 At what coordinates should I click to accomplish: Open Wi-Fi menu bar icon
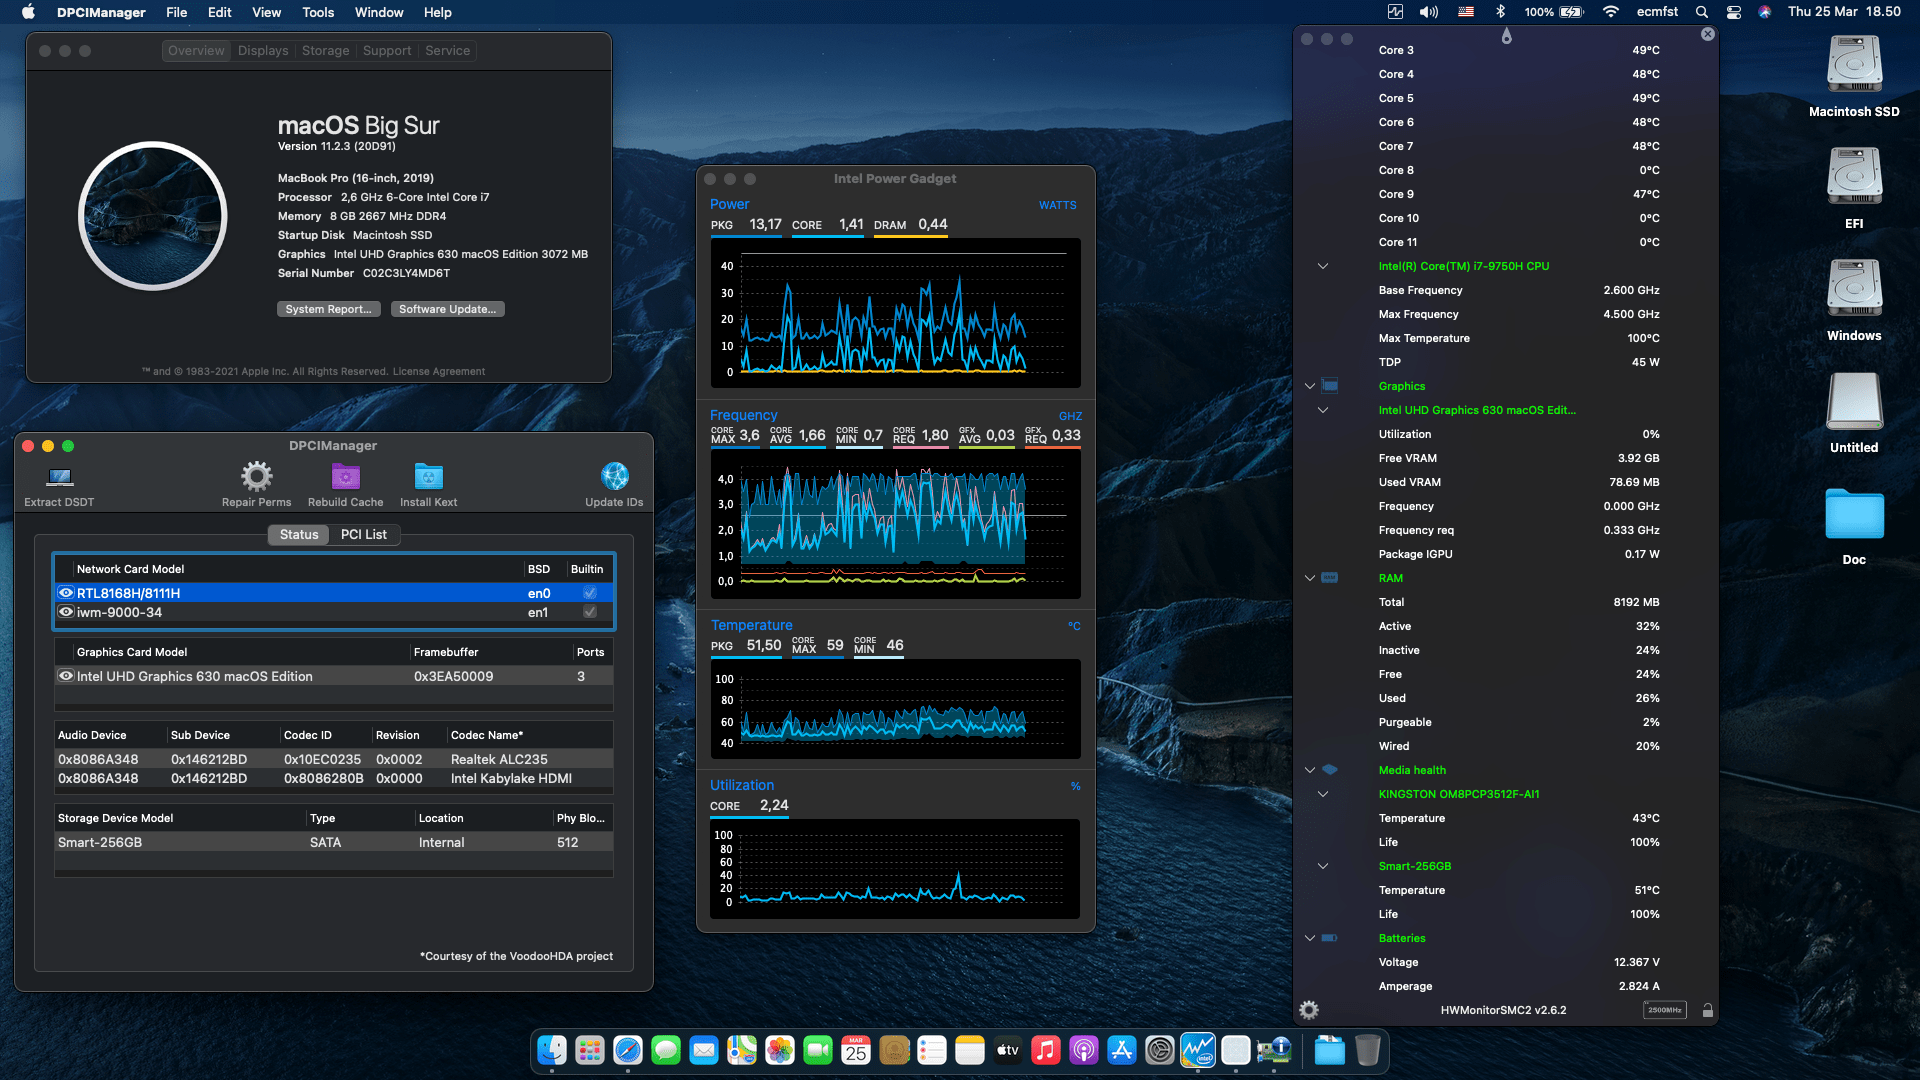coord(1610,12)
